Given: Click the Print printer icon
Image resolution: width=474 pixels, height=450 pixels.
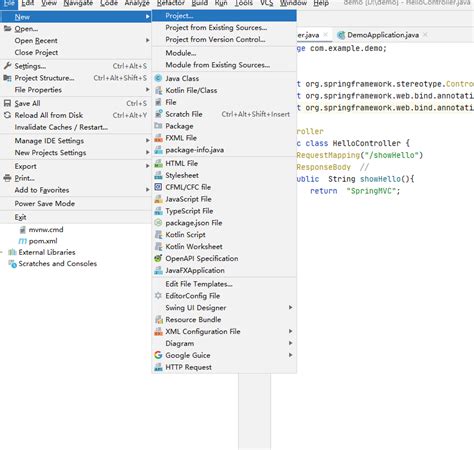Looking at the screenshot, I should 7,178.
